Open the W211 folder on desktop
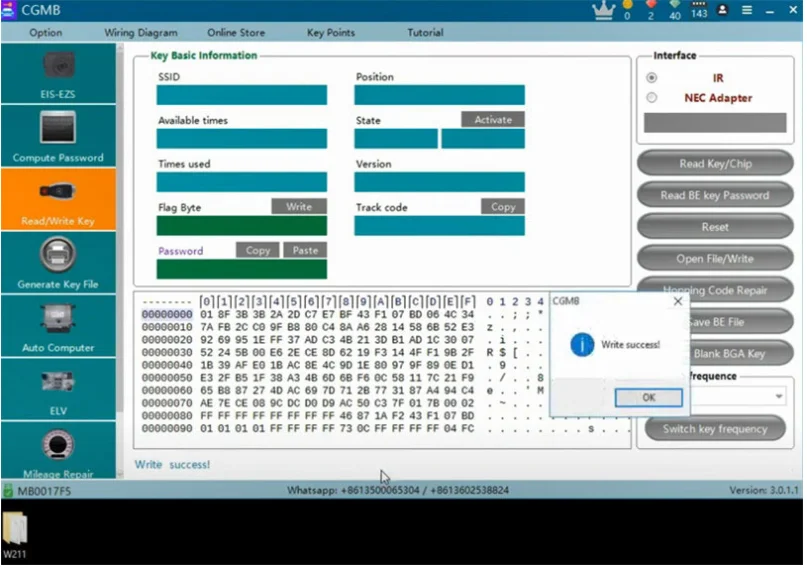Viewport: 807px width, 570px height. [x=14, y=535]
